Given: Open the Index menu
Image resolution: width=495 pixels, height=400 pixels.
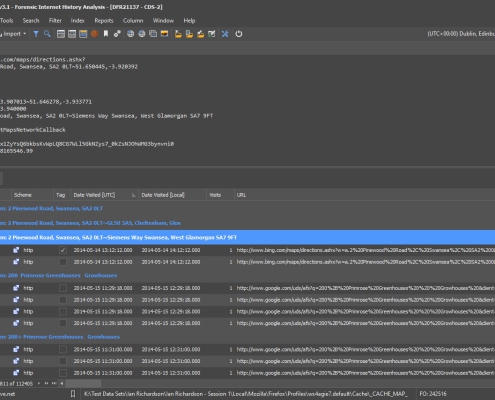Looking at the screenshot, I should 77,21.
